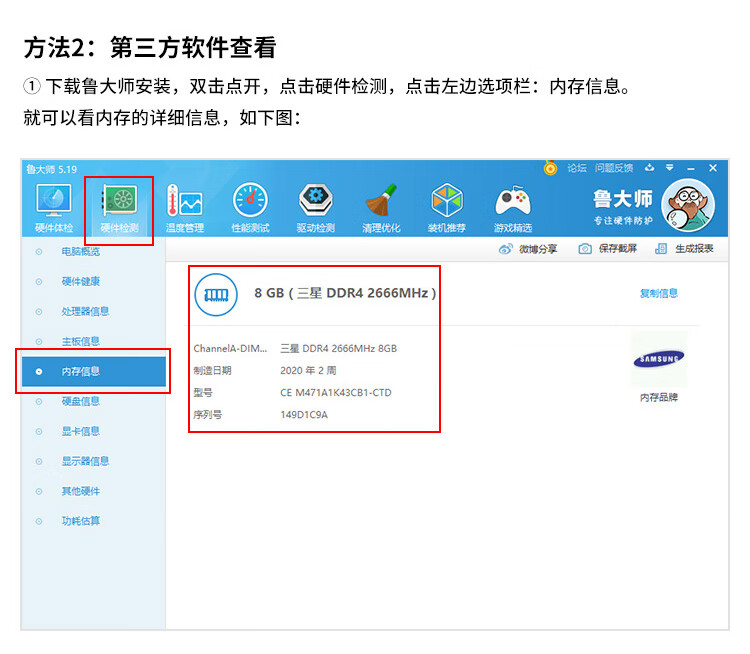Image resolution: width=750 pixels, height=654 pixels.
Task: Click model value CE M471A1K43CB1-CTD
Action: [x=336, y=393]
